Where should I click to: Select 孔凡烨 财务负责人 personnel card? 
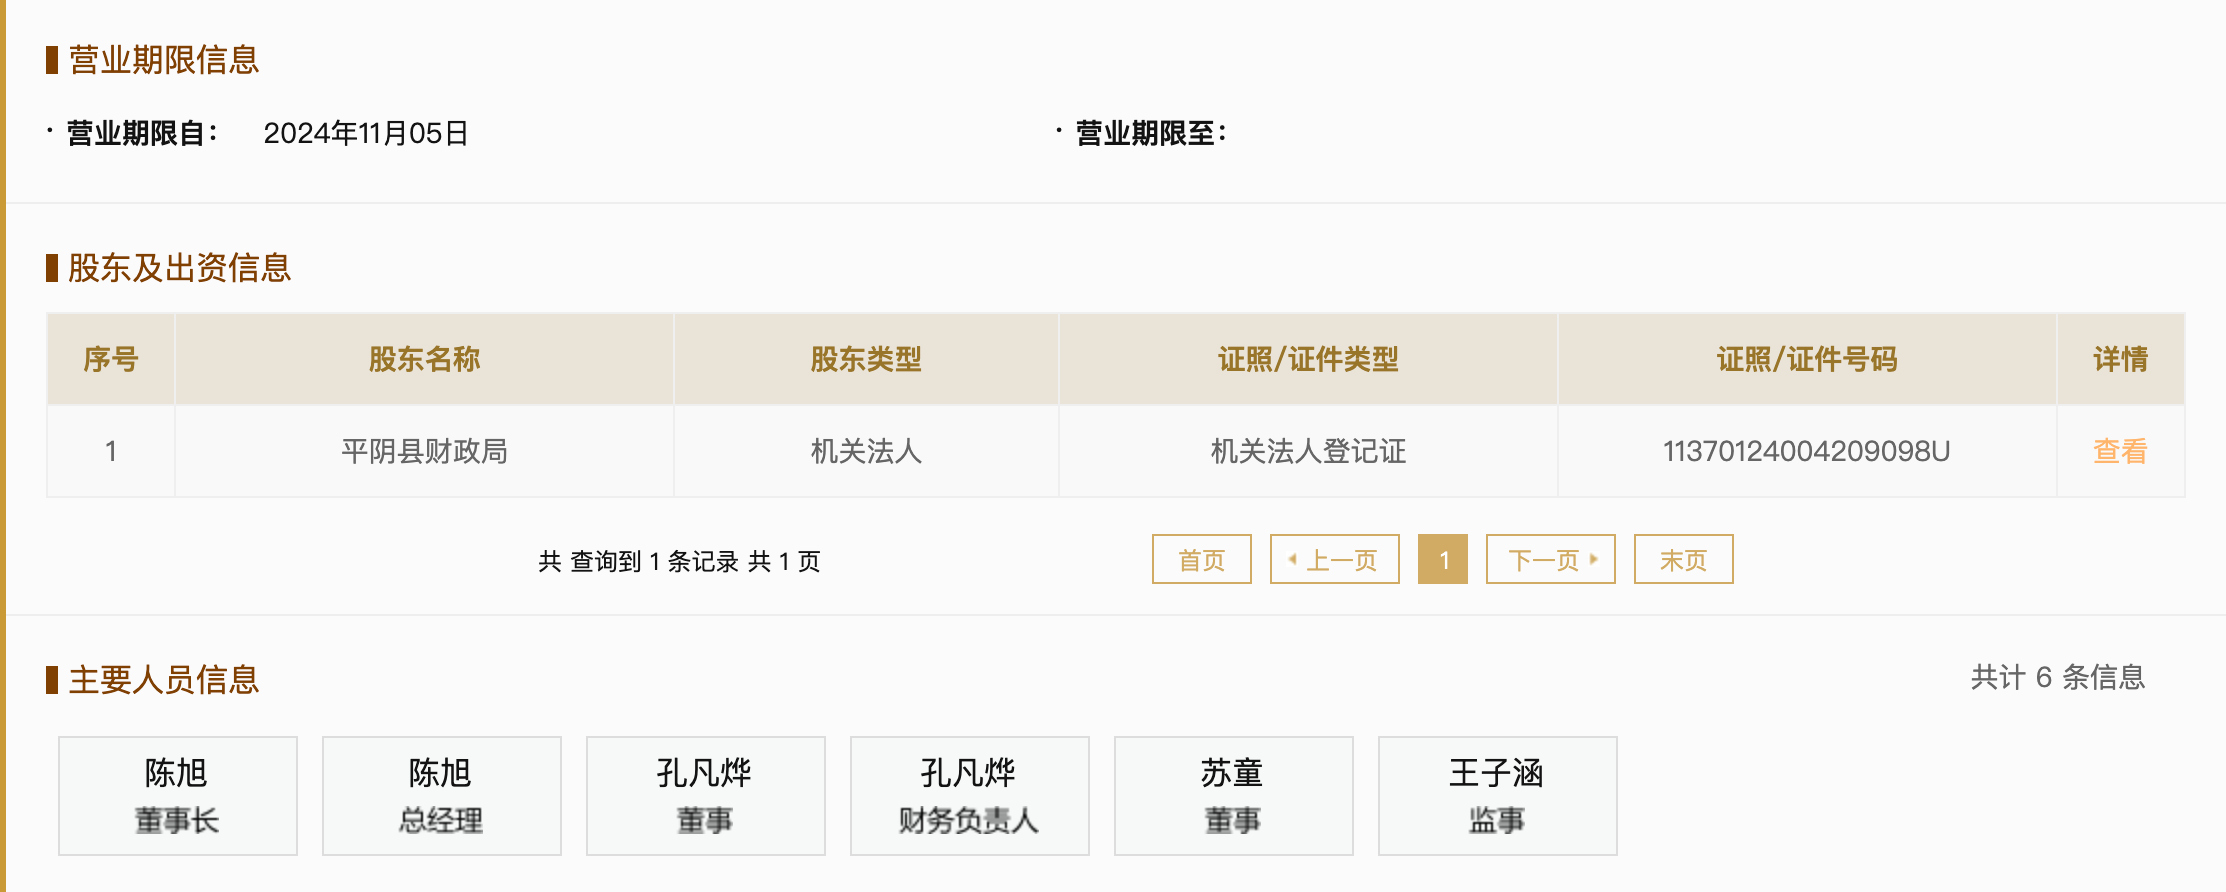[969, 796]
